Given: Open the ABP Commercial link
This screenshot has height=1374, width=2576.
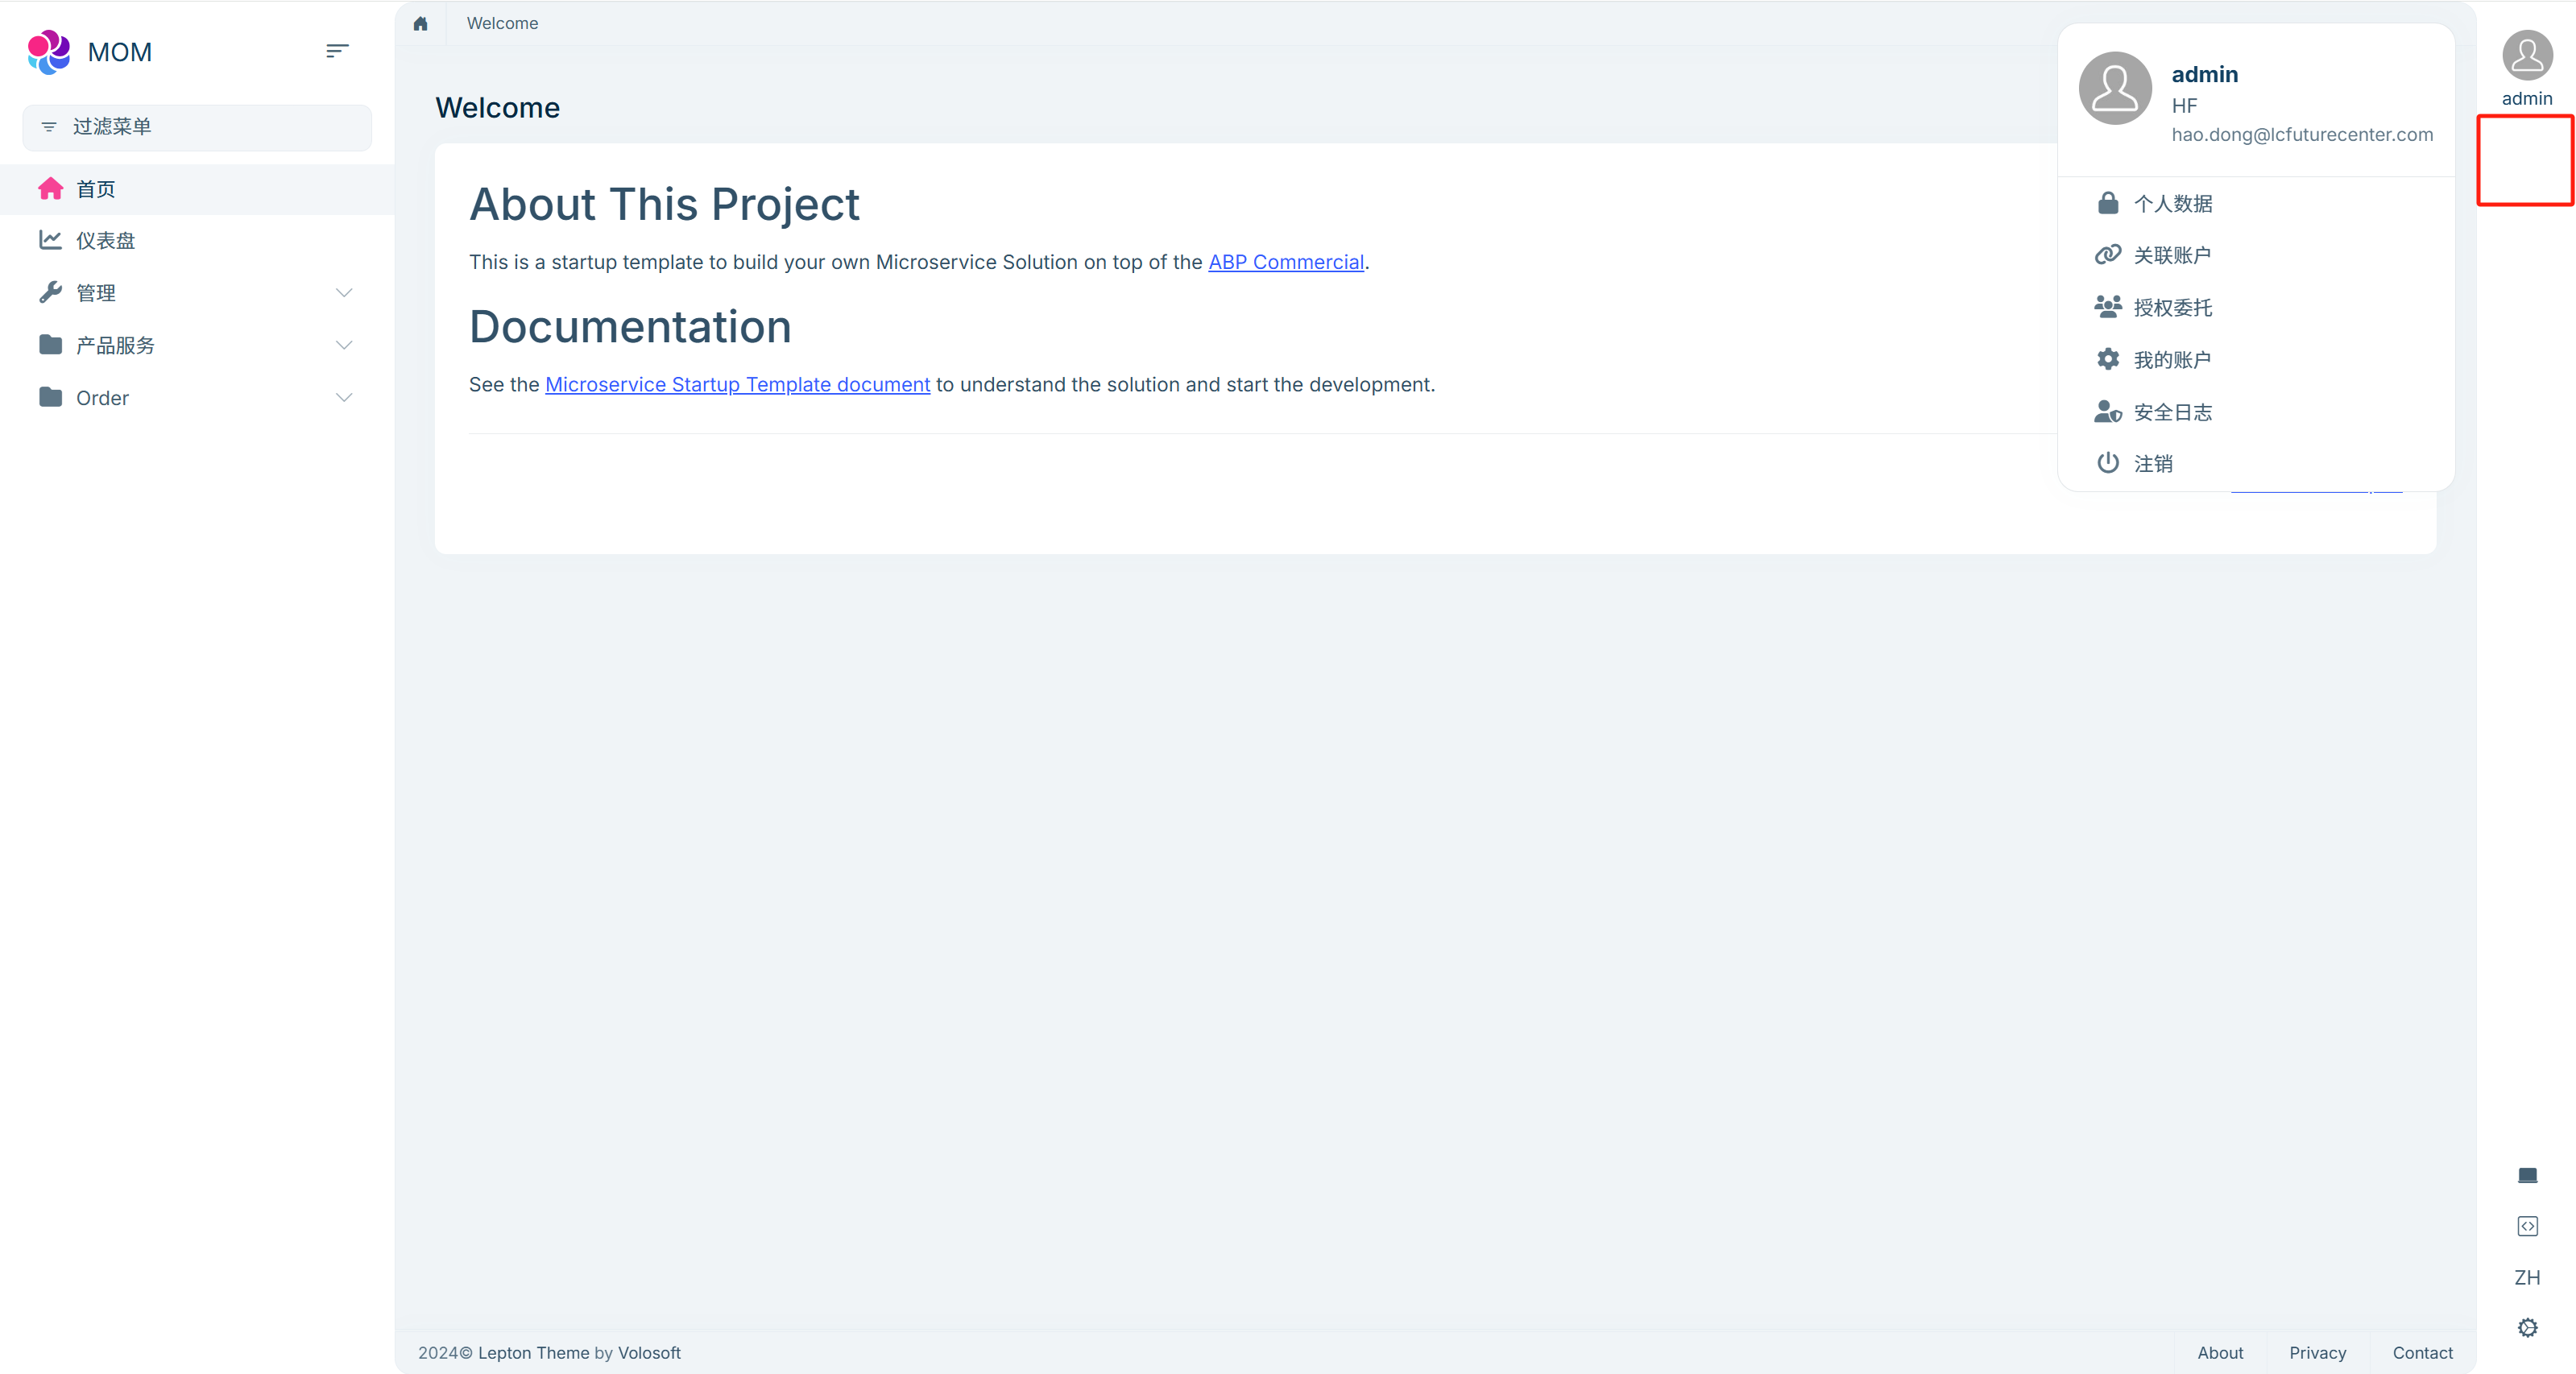Looking at the screenshot, I should pyautogui.click(x=1285, y=262).
